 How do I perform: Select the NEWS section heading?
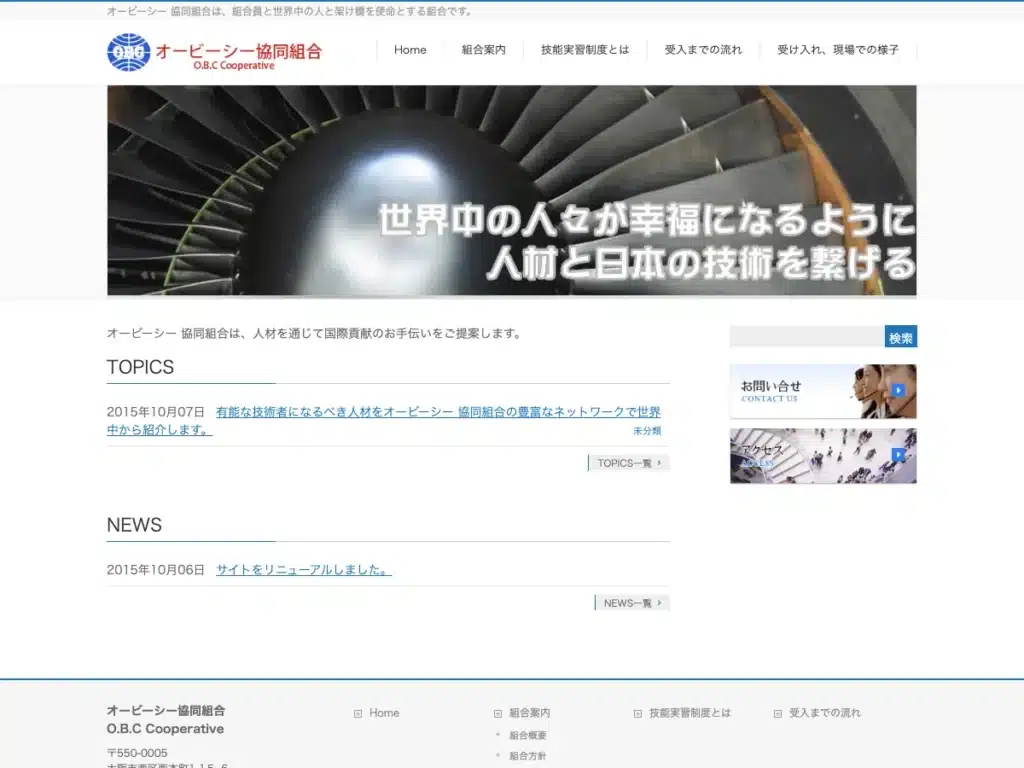(135, 525)
